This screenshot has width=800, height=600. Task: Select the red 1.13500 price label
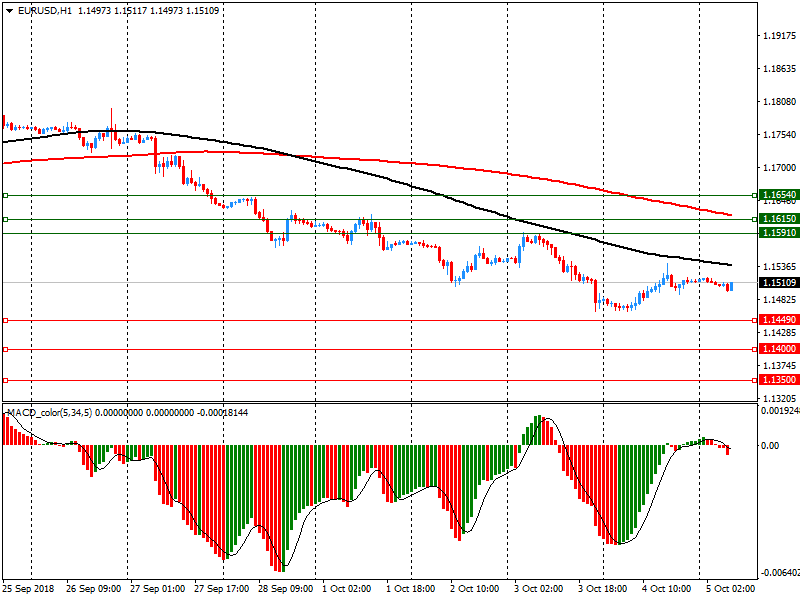click(778, 380)
